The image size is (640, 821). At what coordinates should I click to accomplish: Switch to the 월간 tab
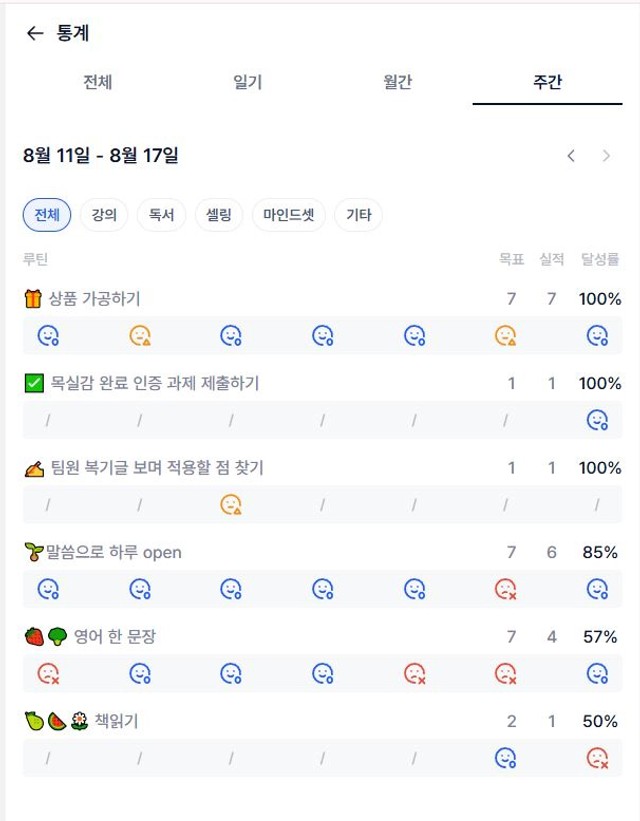(398, 82)
